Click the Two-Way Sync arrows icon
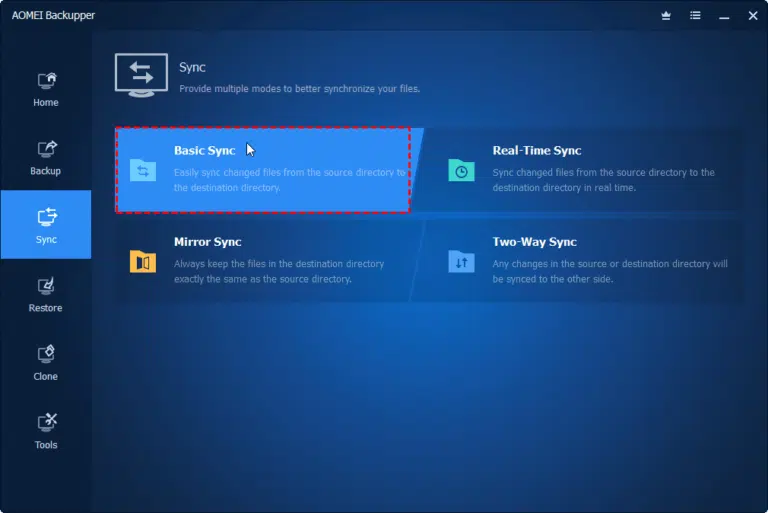The height and width of the screenshot is (513, 768). [461, 261]
